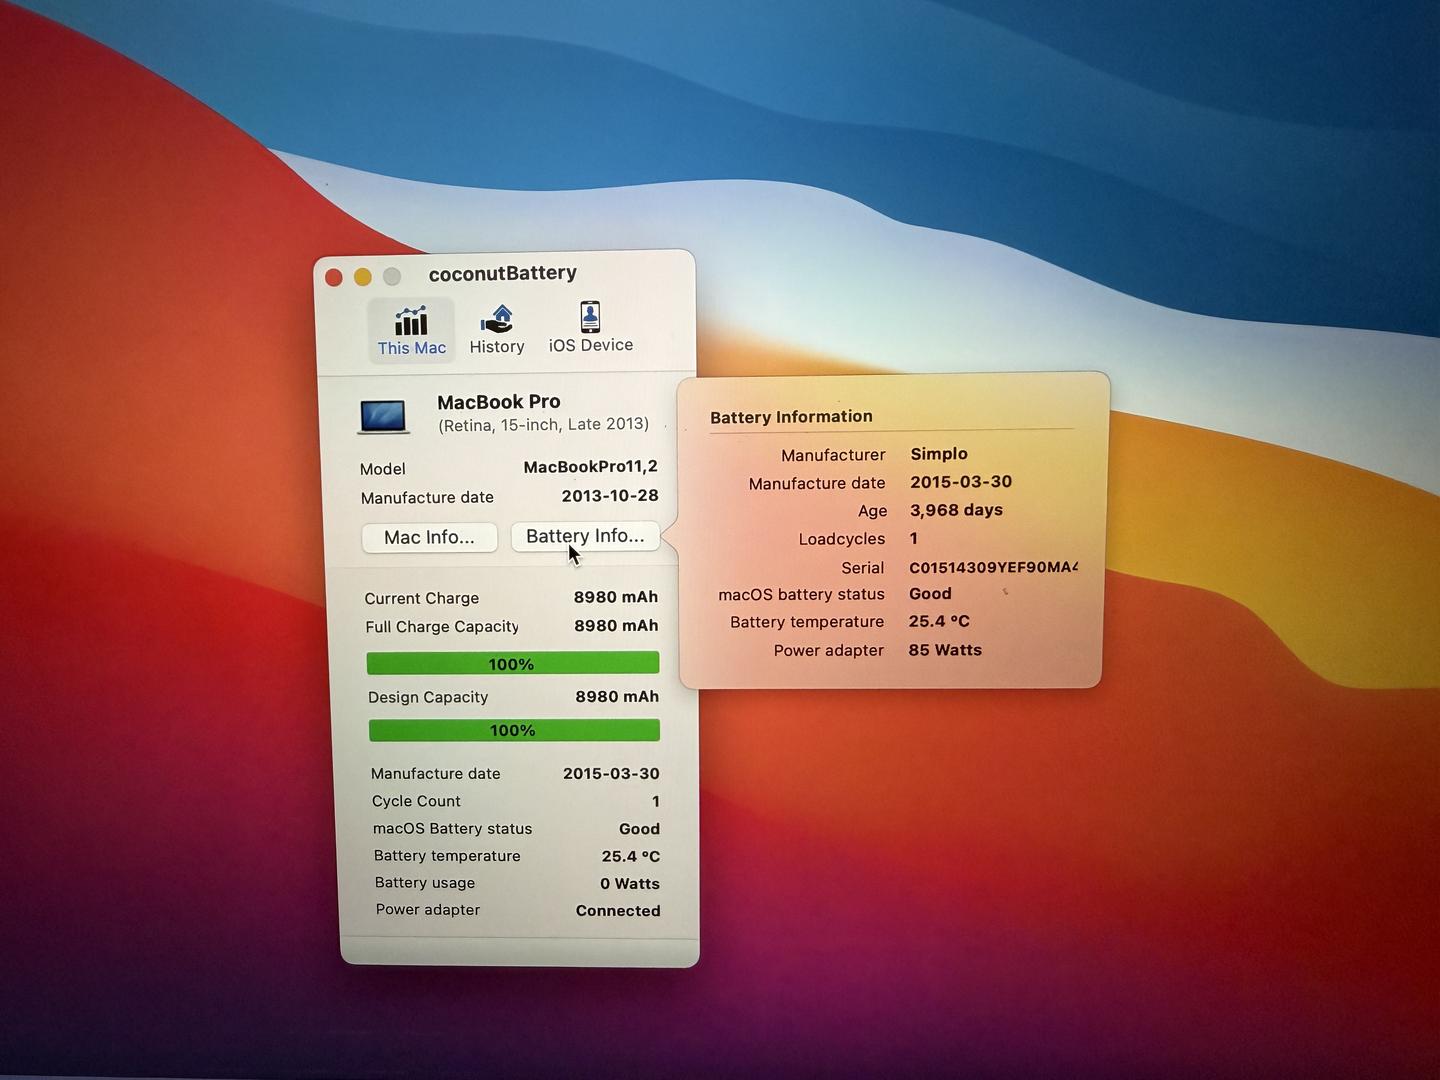Minimize coconutBattery with the yellow button
The width and height of the screenshot is (1440, 1080).
363,277
